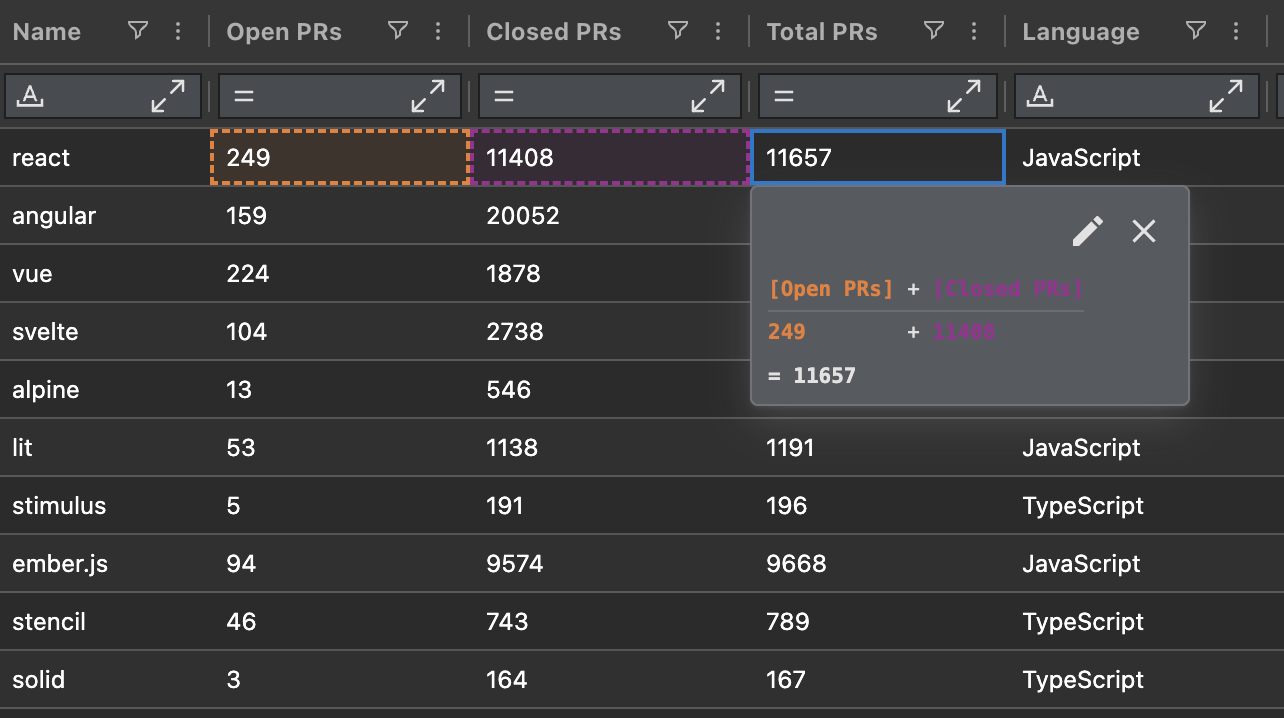Sort by Name column header
The height and width of the screenshot is (718, 1284).
coord(47,32)
